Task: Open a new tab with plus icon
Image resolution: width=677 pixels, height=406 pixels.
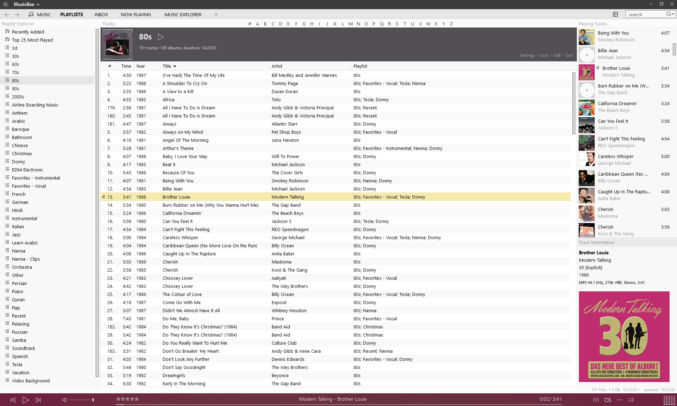Action: coord(216,14)
